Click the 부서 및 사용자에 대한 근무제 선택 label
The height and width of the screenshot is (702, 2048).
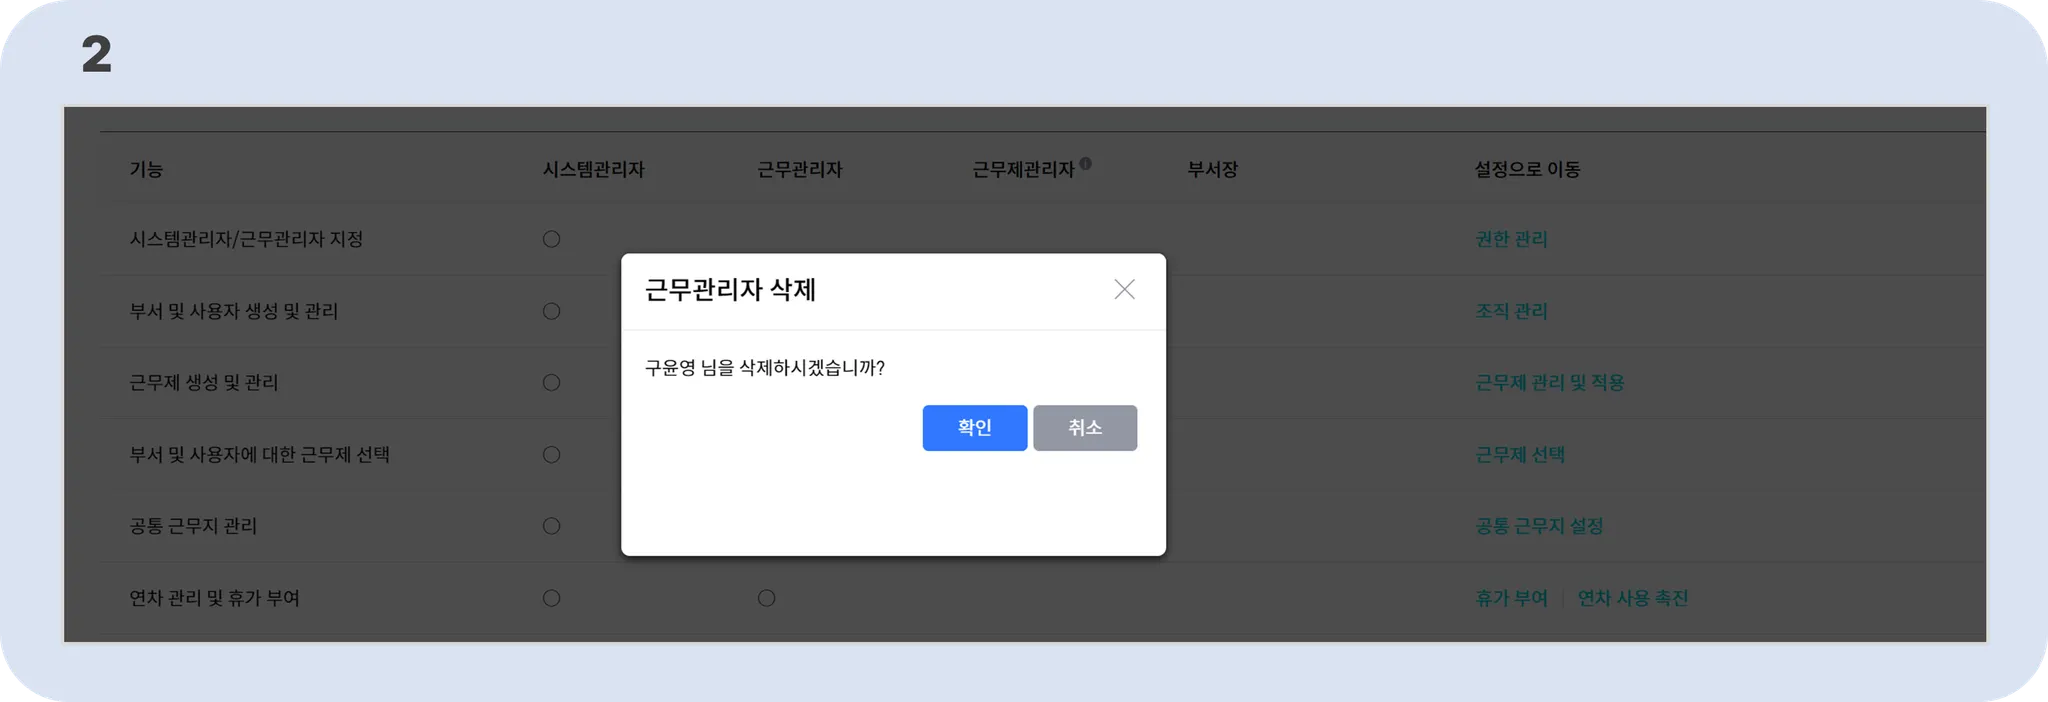click(260, 455)
